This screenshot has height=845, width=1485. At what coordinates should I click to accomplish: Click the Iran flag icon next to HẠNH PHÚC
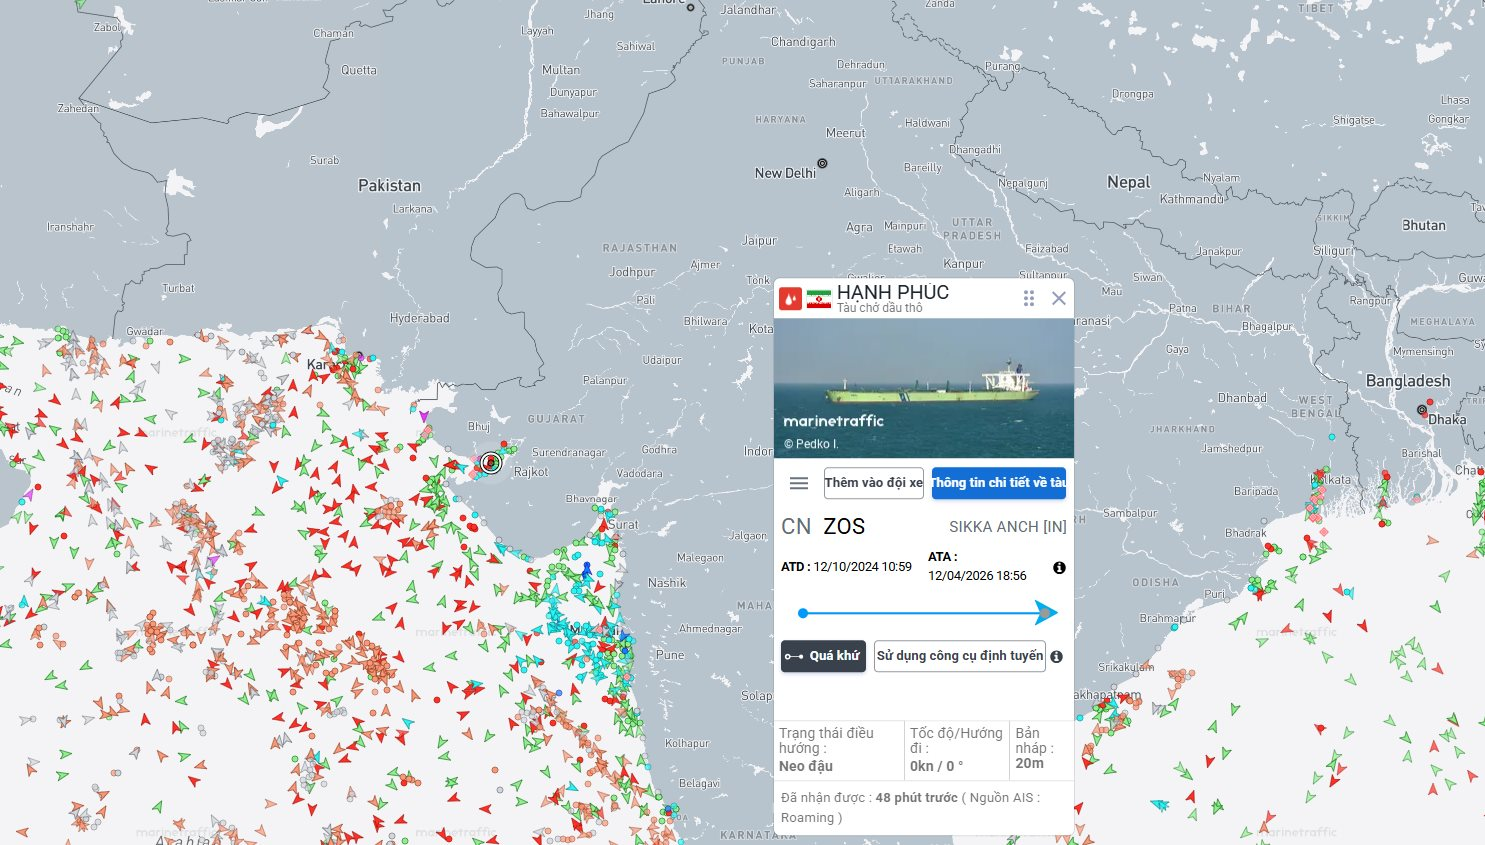(x=817, y=297)
